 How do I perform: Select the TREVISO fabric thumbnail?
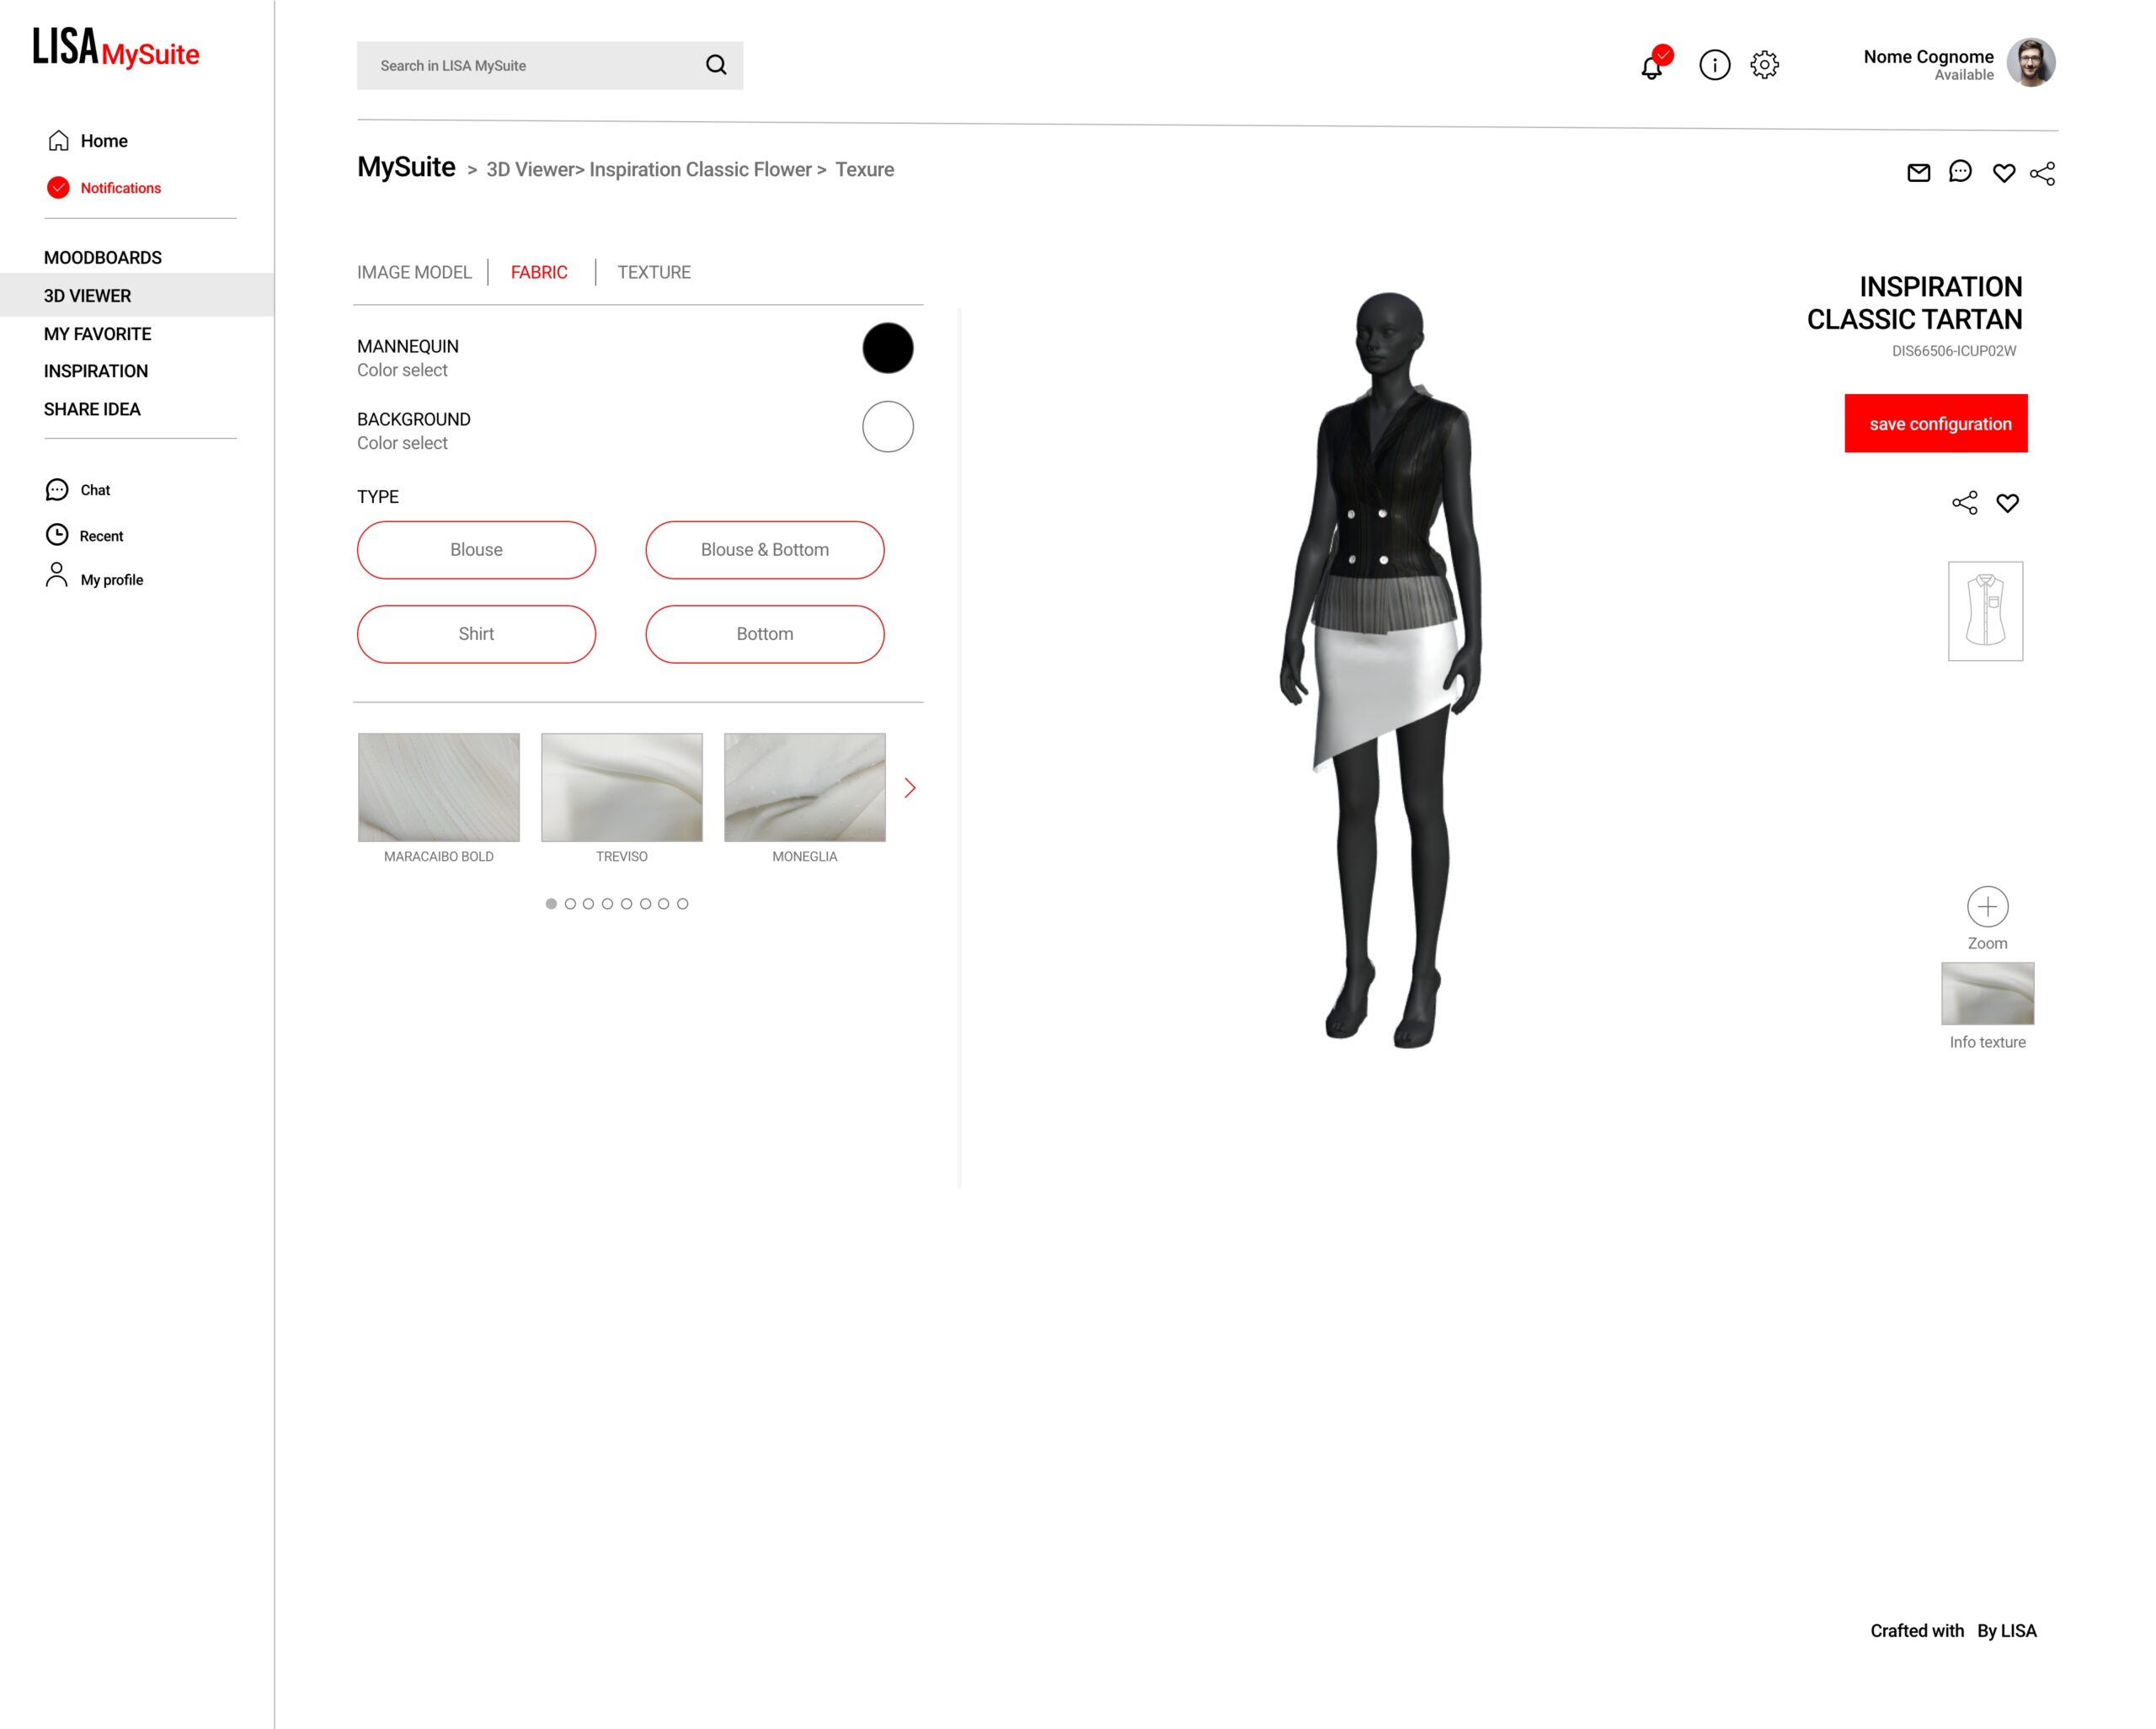pos(622,787)
